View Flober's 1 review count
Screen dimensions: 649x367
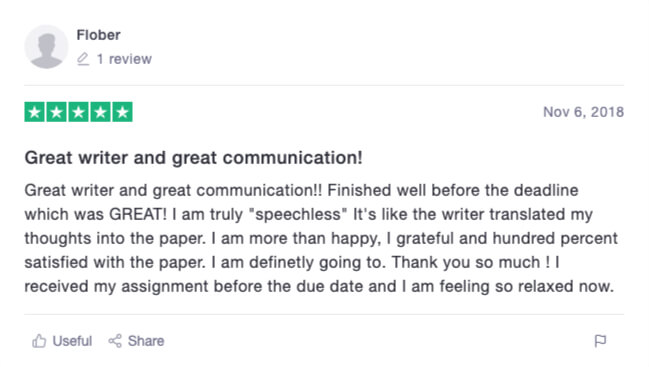[x=124, y=59]
